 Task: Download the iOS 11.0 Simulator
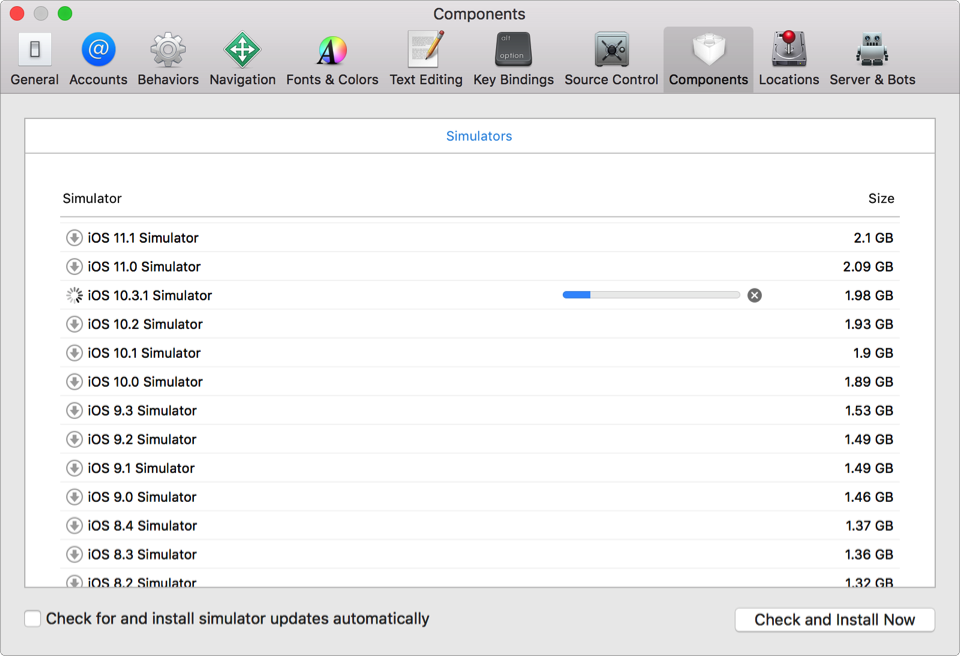tap(74, 266)
